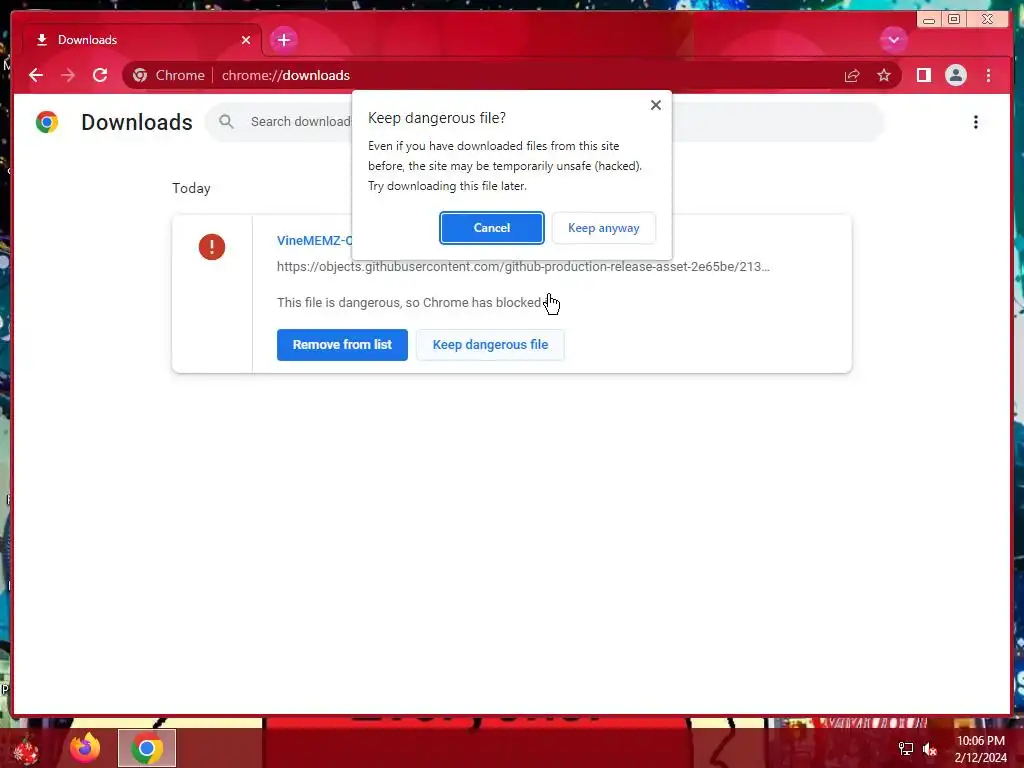Viewport: 1024px width, 768px height.
Task: Open Firefox from the taskbar
Action: click(85, 748)
